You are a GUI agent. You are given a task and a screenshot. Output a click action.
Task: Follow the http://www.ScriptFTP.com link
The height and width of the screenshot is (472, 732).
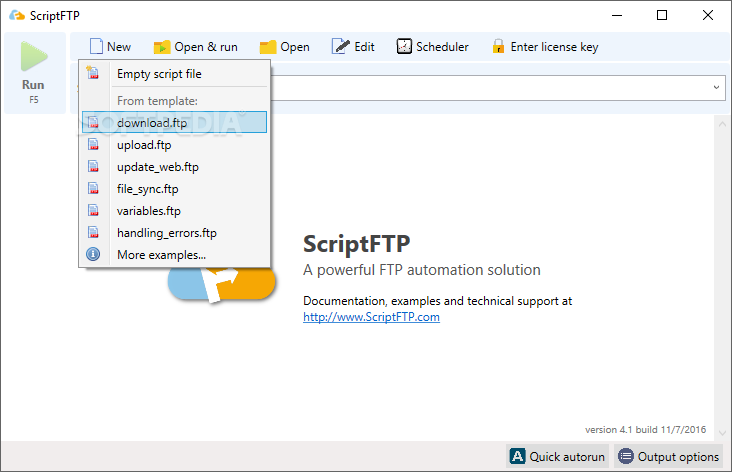click(x=371, y=317)
